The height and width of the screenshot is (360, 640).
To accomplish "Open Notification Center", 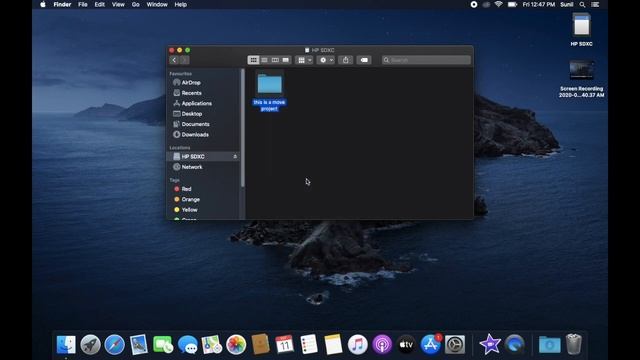I will 596,4.
